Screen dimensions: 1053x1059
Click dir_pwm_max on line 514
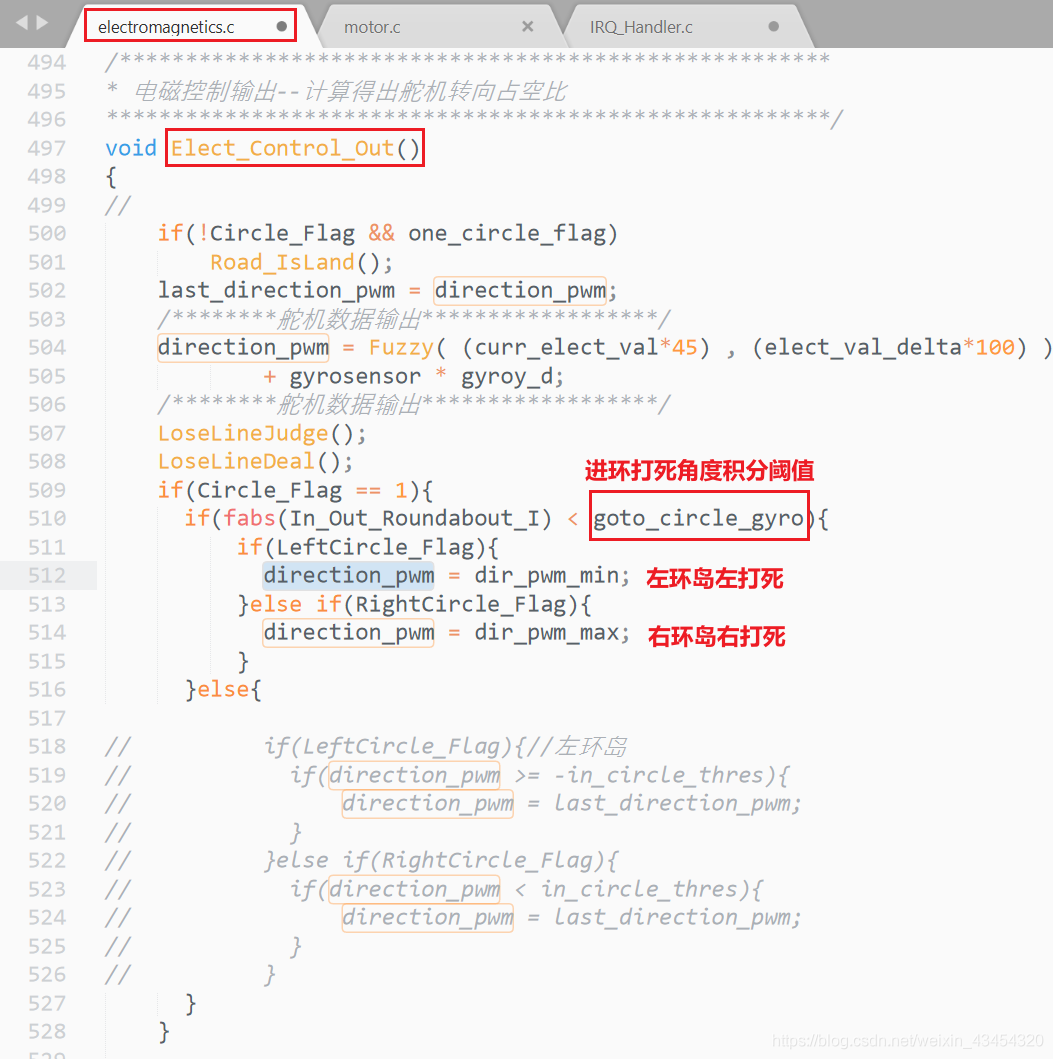tap(546, 632)
